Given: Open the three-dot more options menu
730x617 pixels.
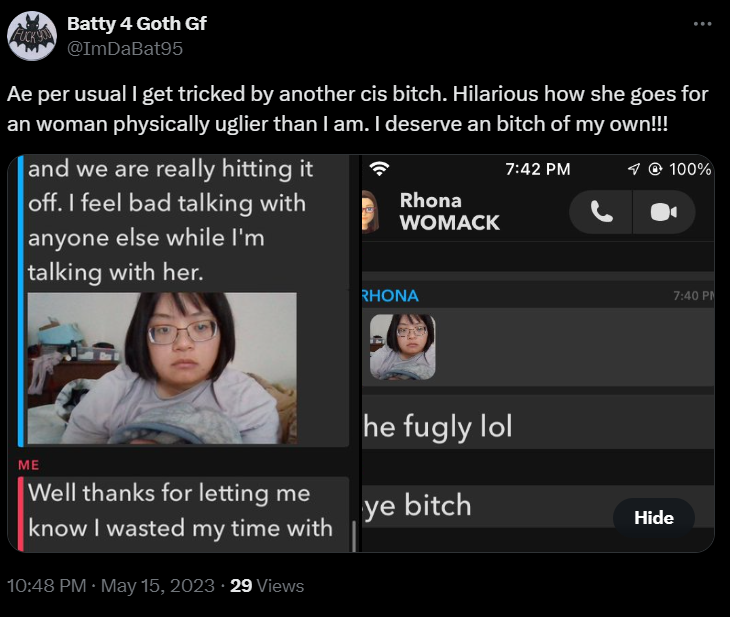Looking at the screenshot, I should [702, 24].
